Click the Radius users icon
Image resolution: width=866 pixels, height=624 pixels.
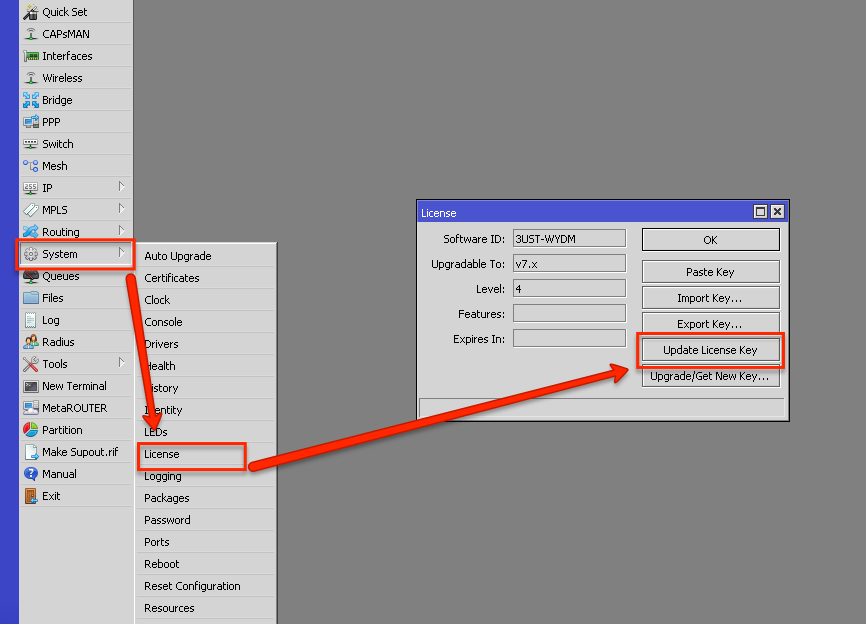[31, 342]
